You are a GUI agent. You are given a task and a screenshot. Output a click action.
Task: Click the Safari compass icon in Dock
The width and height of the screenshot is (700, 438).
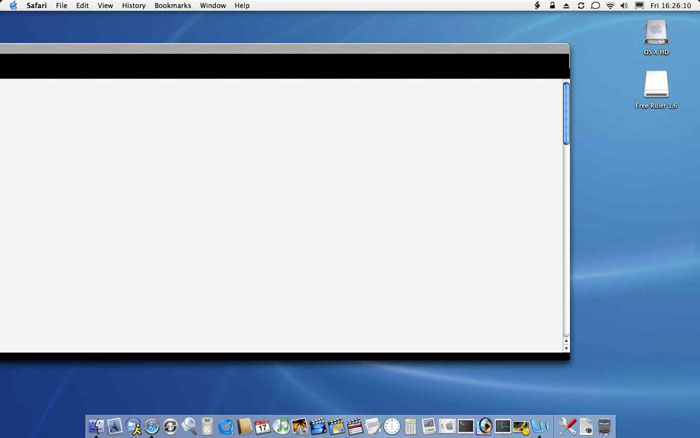pyautogui.click(x=152, y=427)
